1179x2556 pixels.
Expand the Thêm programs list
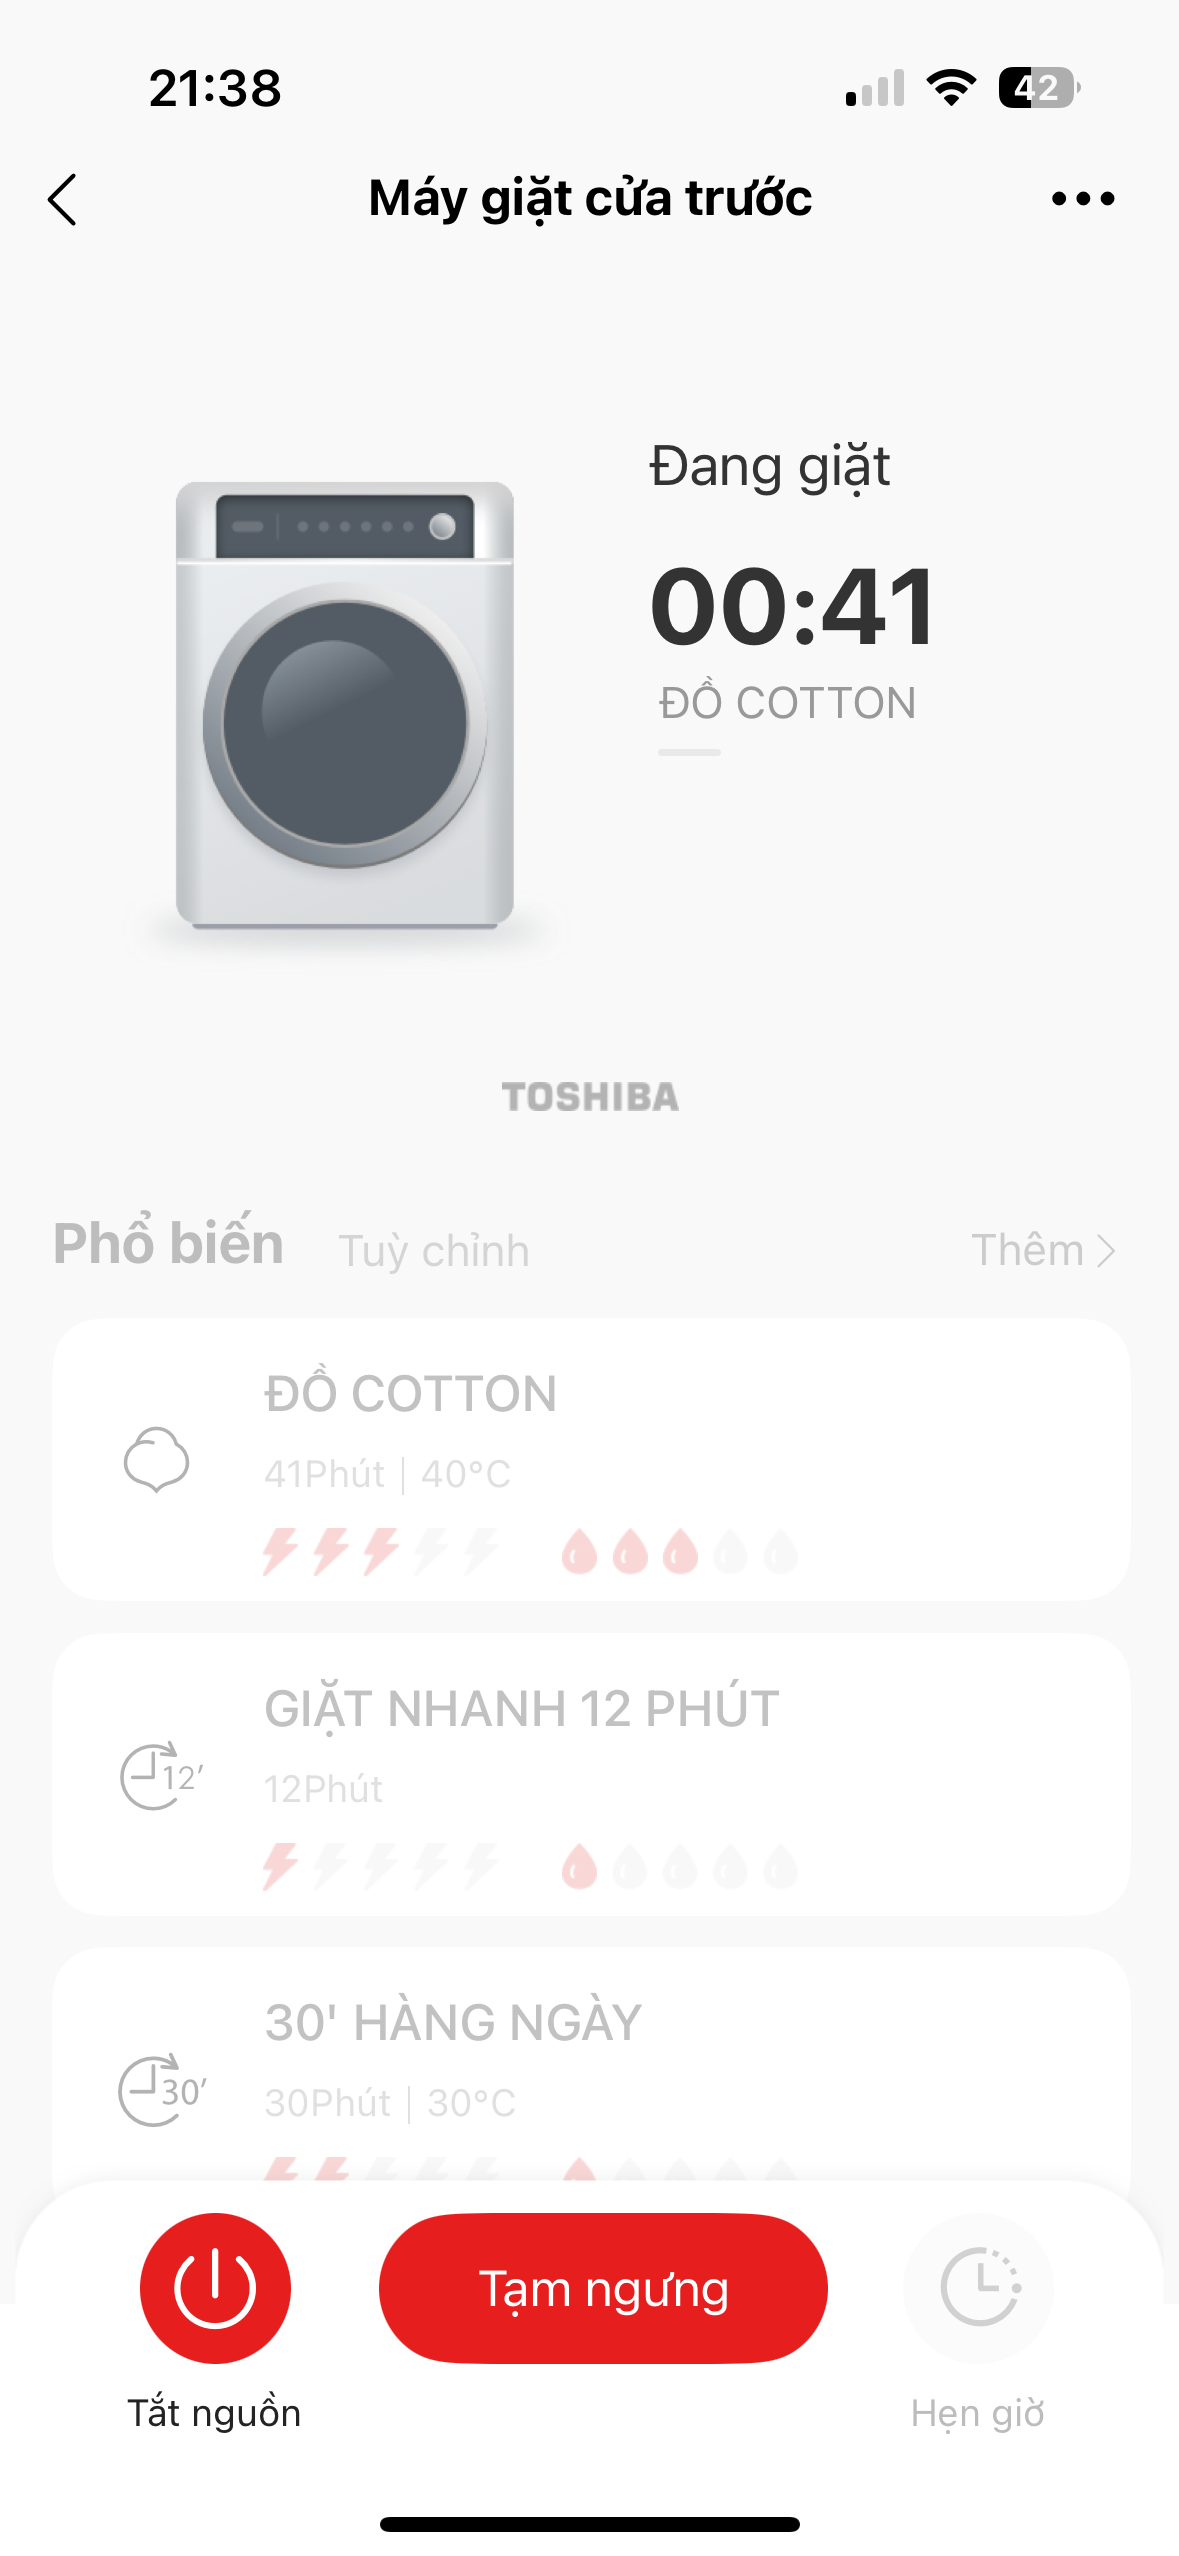click(x=1042, y=1250)
